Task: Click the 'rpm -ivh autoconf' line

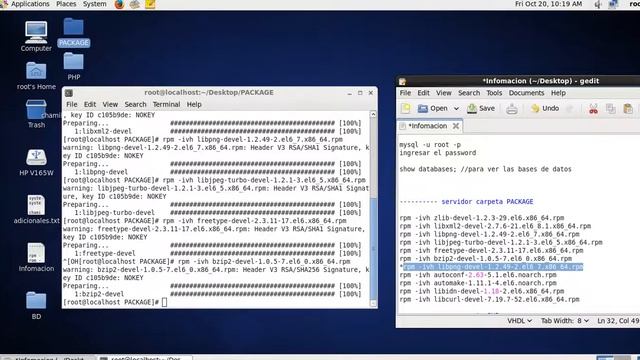Action: click(x=478, y=275)
